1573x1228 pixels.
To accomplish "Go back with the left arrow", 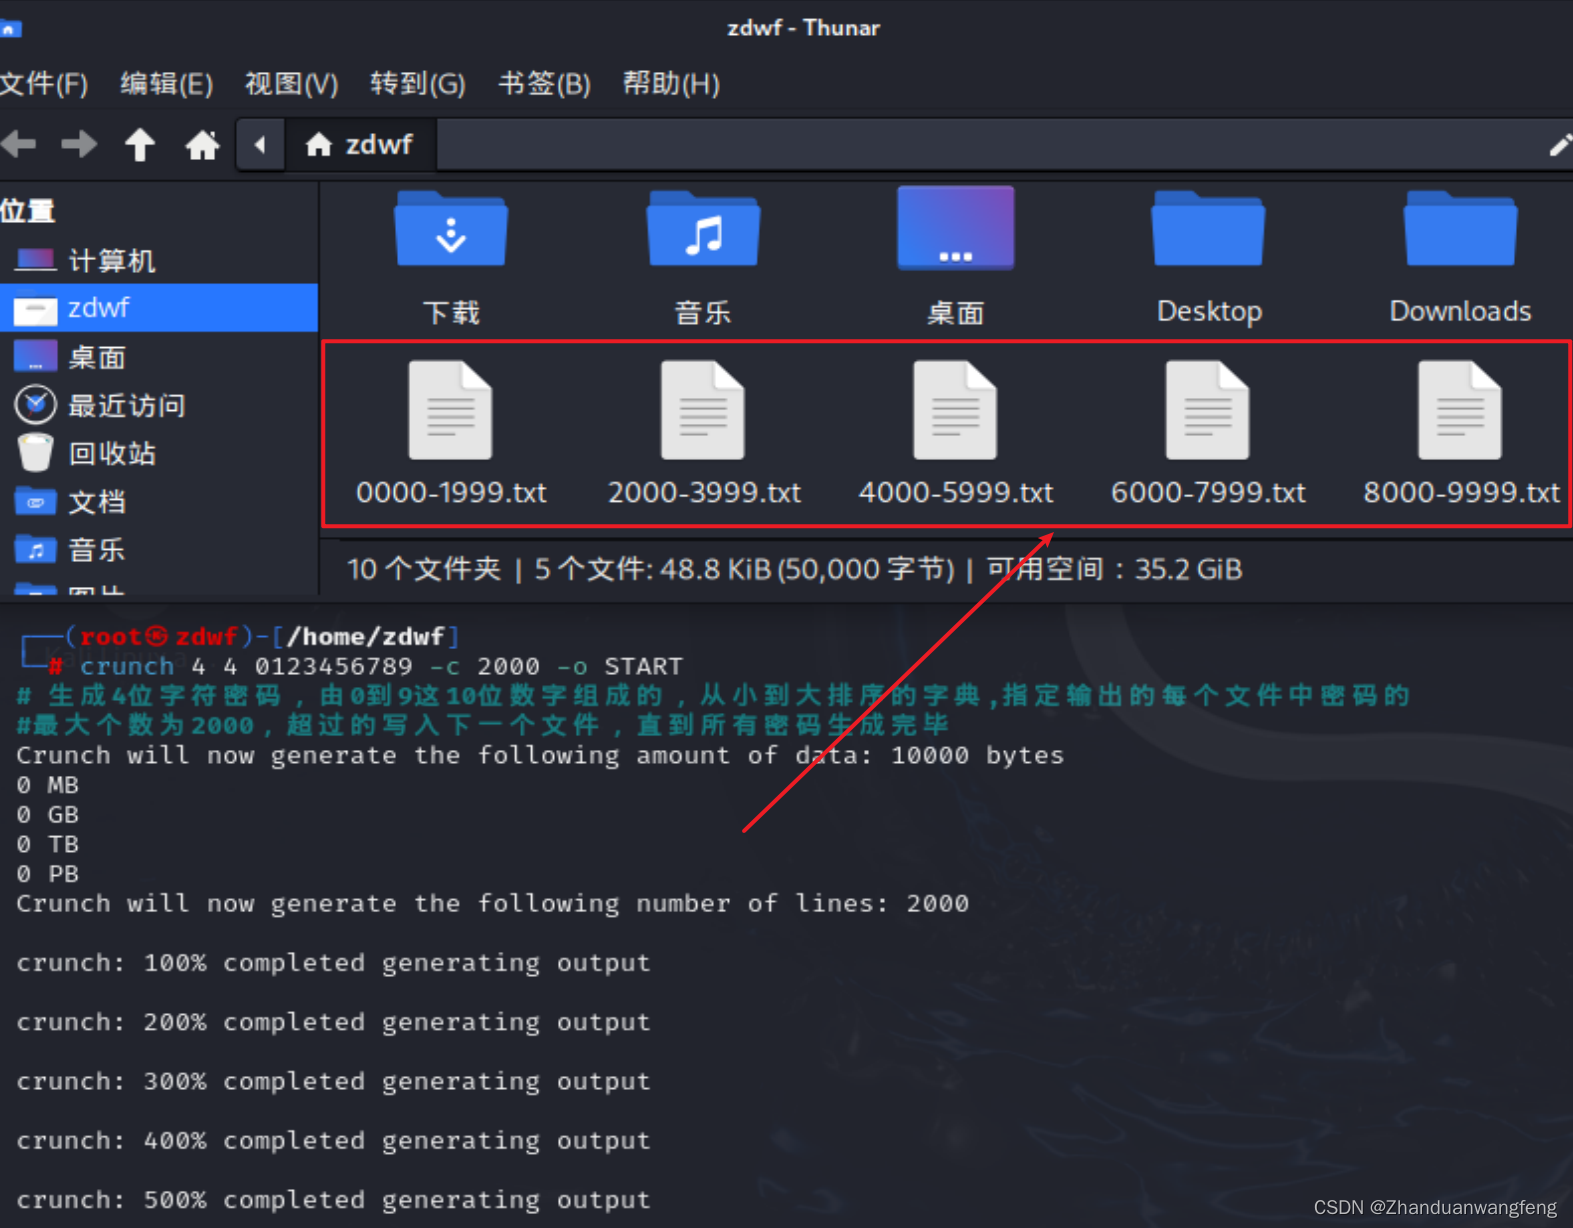I will pos(19,145).
